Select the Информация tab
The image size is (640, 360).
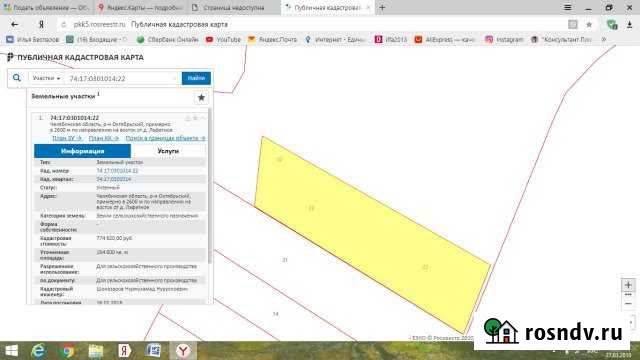(x=82, y=151)
